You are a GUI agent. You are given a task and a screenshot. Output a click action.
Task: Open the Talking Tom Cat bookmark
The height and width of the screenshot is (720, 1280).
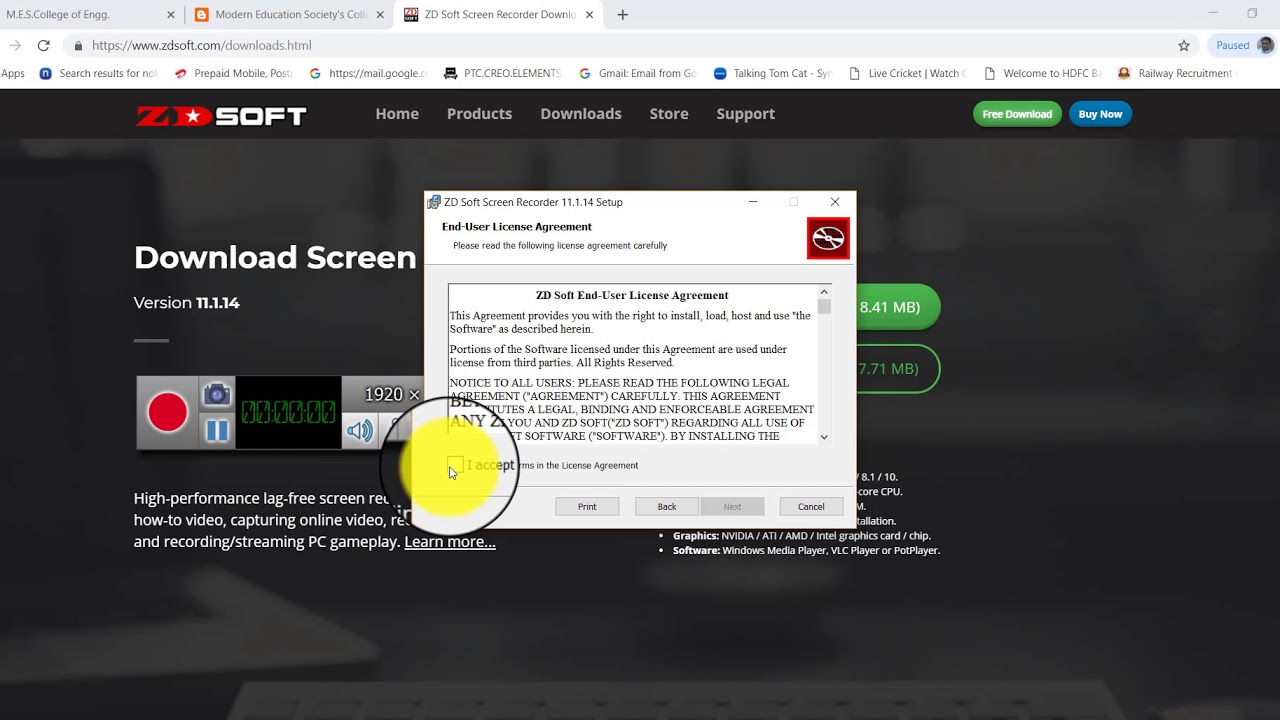click(773, 73)
